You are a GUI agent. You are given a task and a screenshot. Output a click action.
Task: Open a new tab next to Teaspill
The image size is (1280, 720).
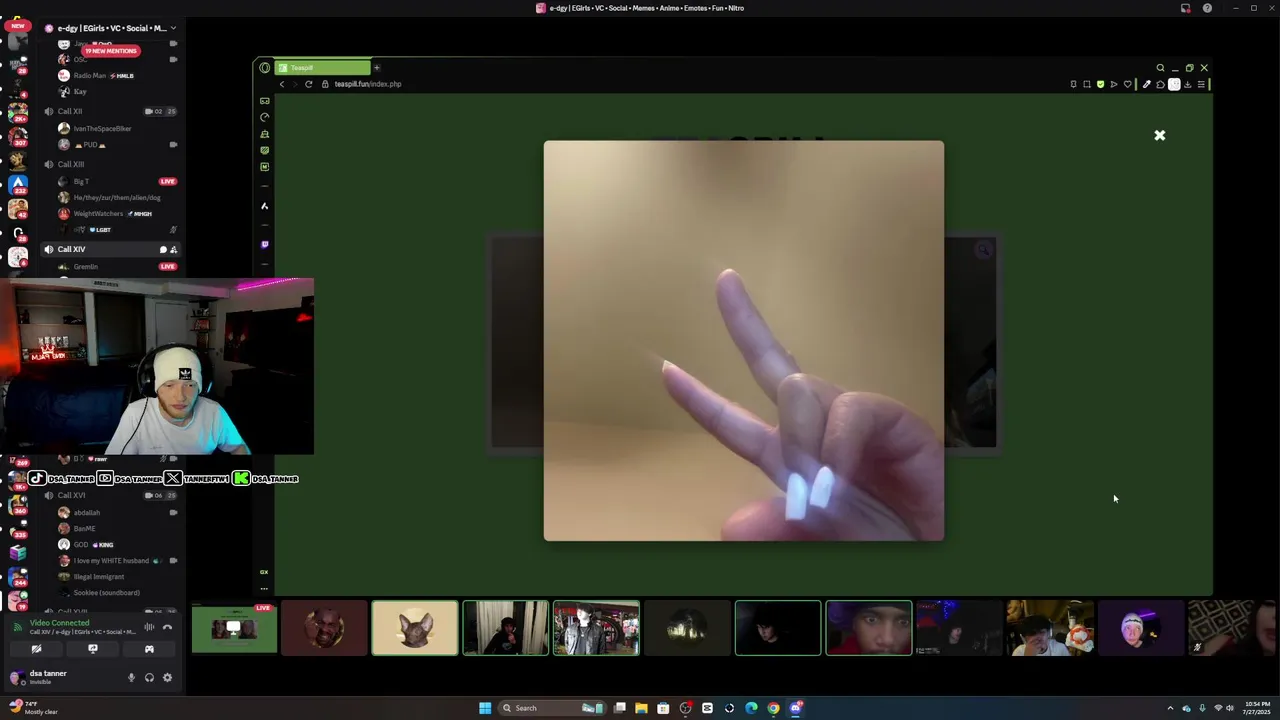coord(377,68)
